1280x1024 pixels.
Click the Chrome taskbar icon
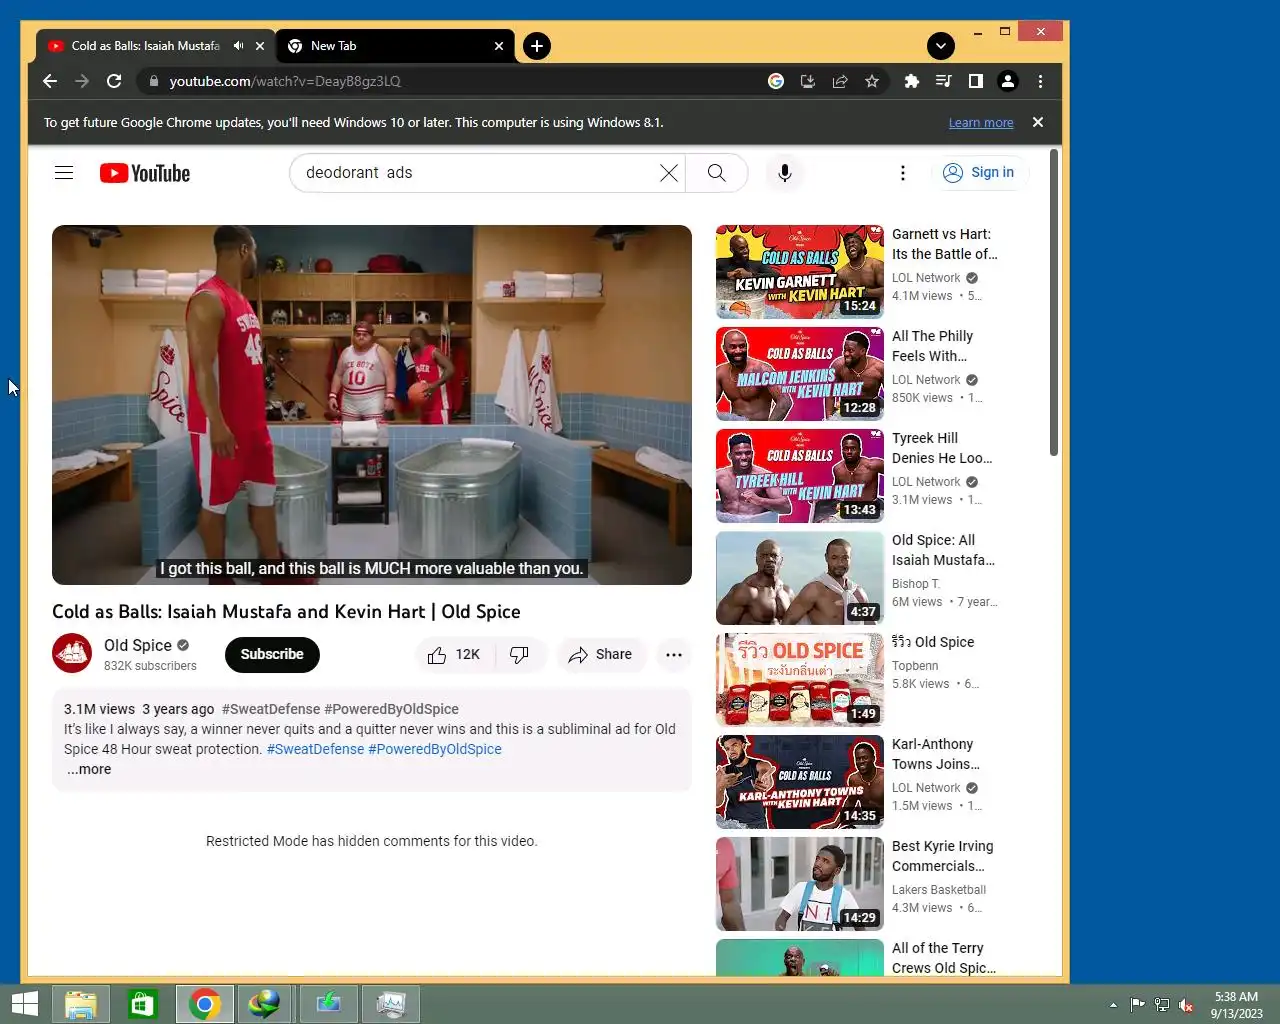point(205,1004)
